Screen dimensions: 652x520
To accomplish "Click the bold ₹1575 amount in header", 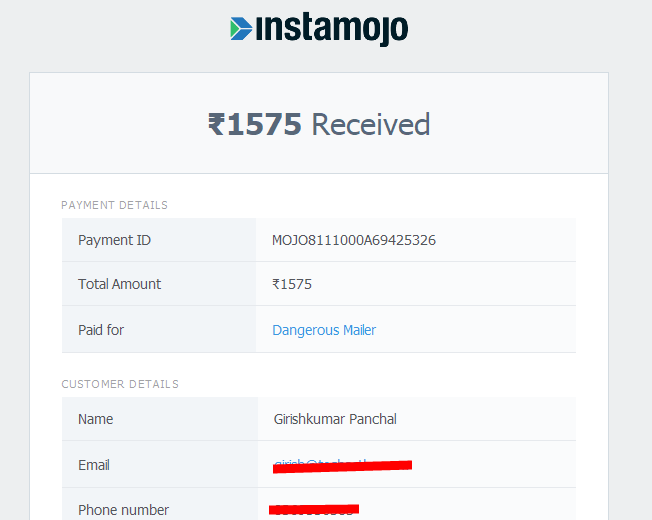I will point(254,124).
